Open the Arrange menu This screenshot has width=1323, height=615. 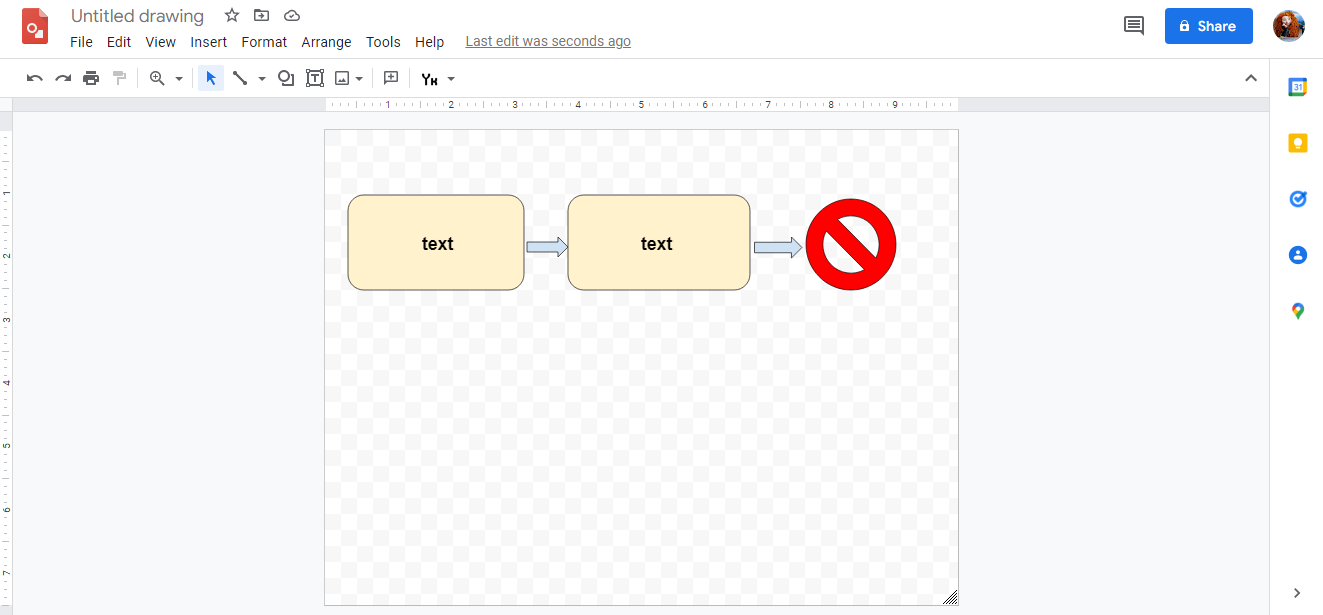326,42
